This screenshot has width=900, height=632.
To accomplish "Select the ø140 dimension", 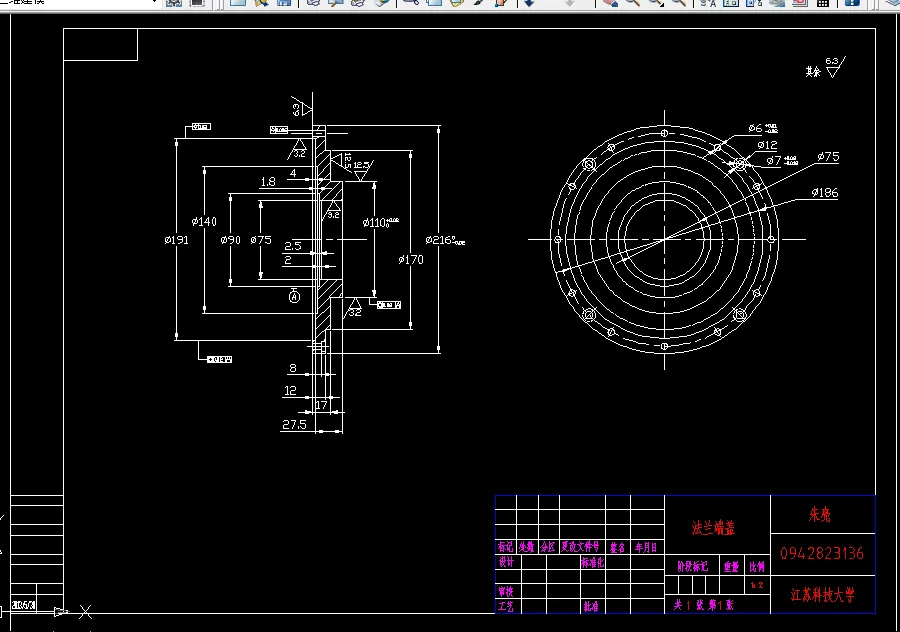I will (204, 222).
